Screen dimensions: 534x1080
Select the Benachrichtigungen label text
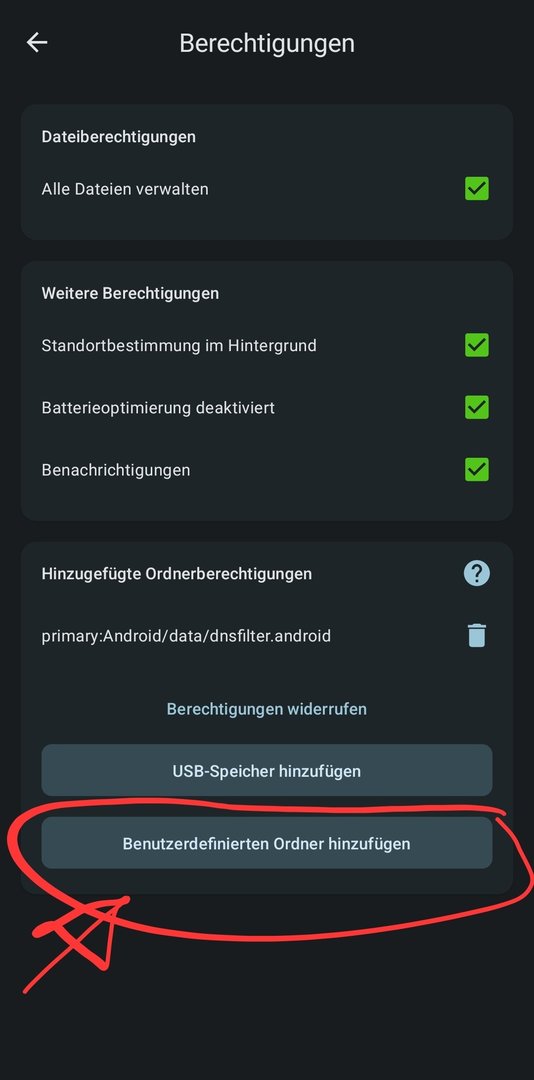[116, 470]
